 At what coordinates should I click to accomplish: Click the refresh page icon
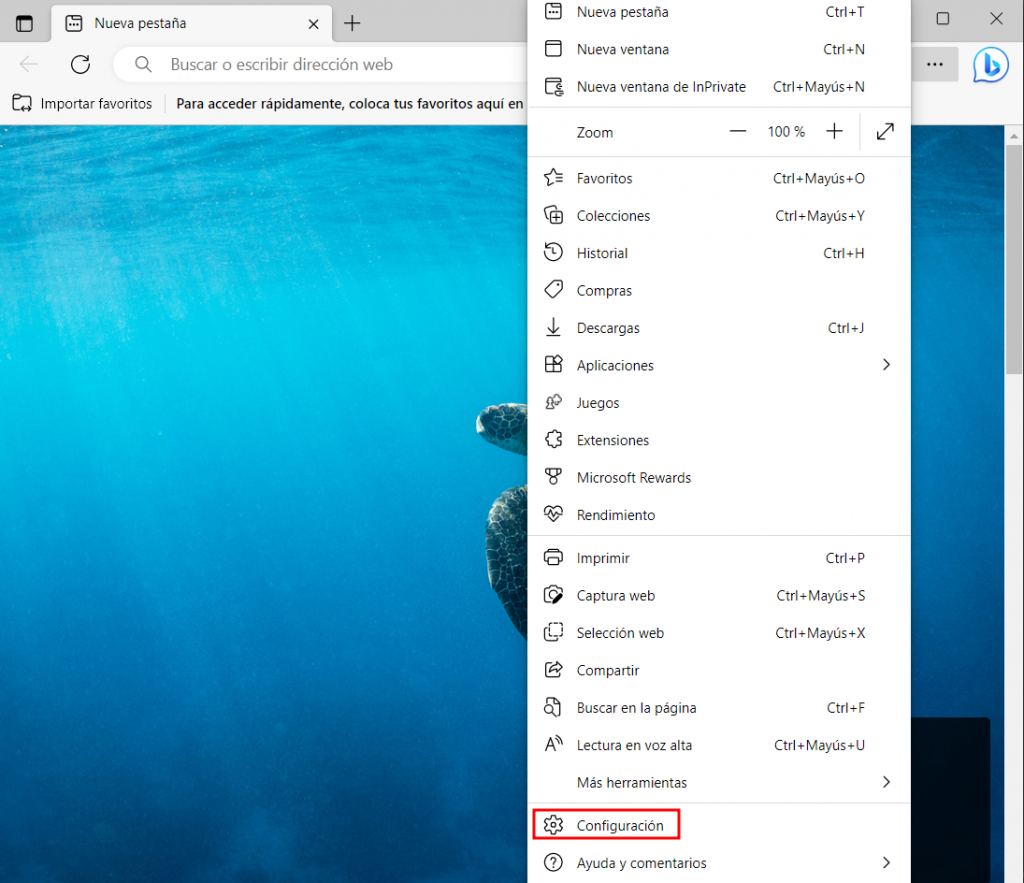pyautogui.click(x=80, y=64)
